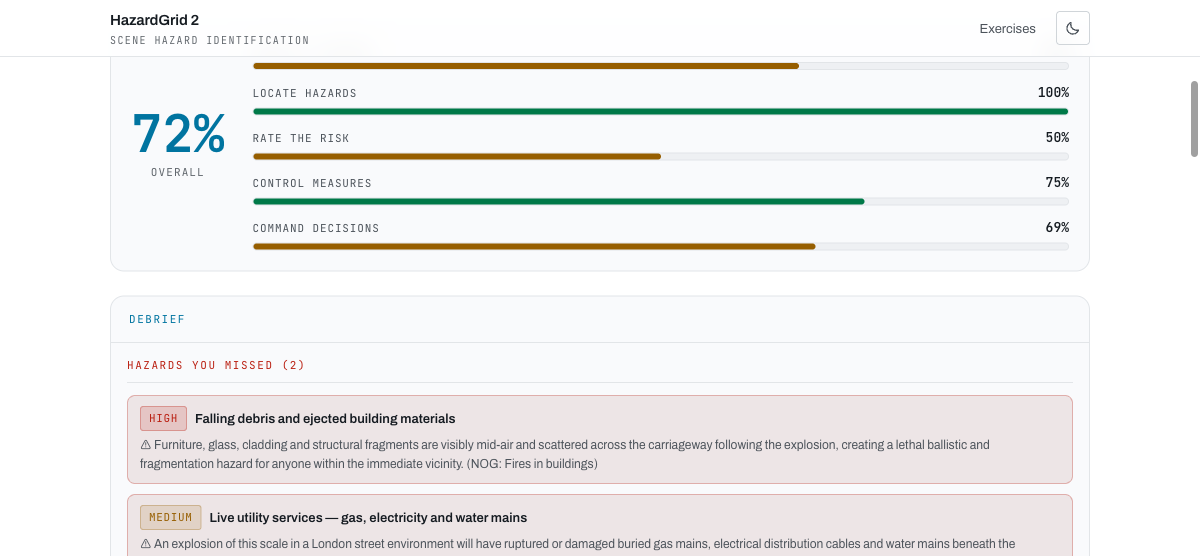Click the RATE THE RISK label
1200x556 pixels.
301,138
